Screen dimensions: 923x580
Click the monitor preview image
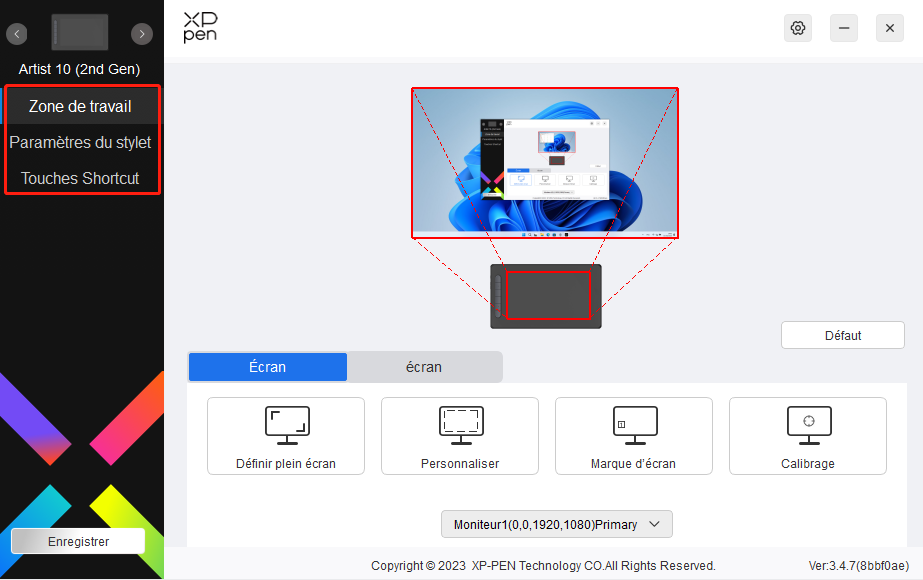(x=545, y=163)
